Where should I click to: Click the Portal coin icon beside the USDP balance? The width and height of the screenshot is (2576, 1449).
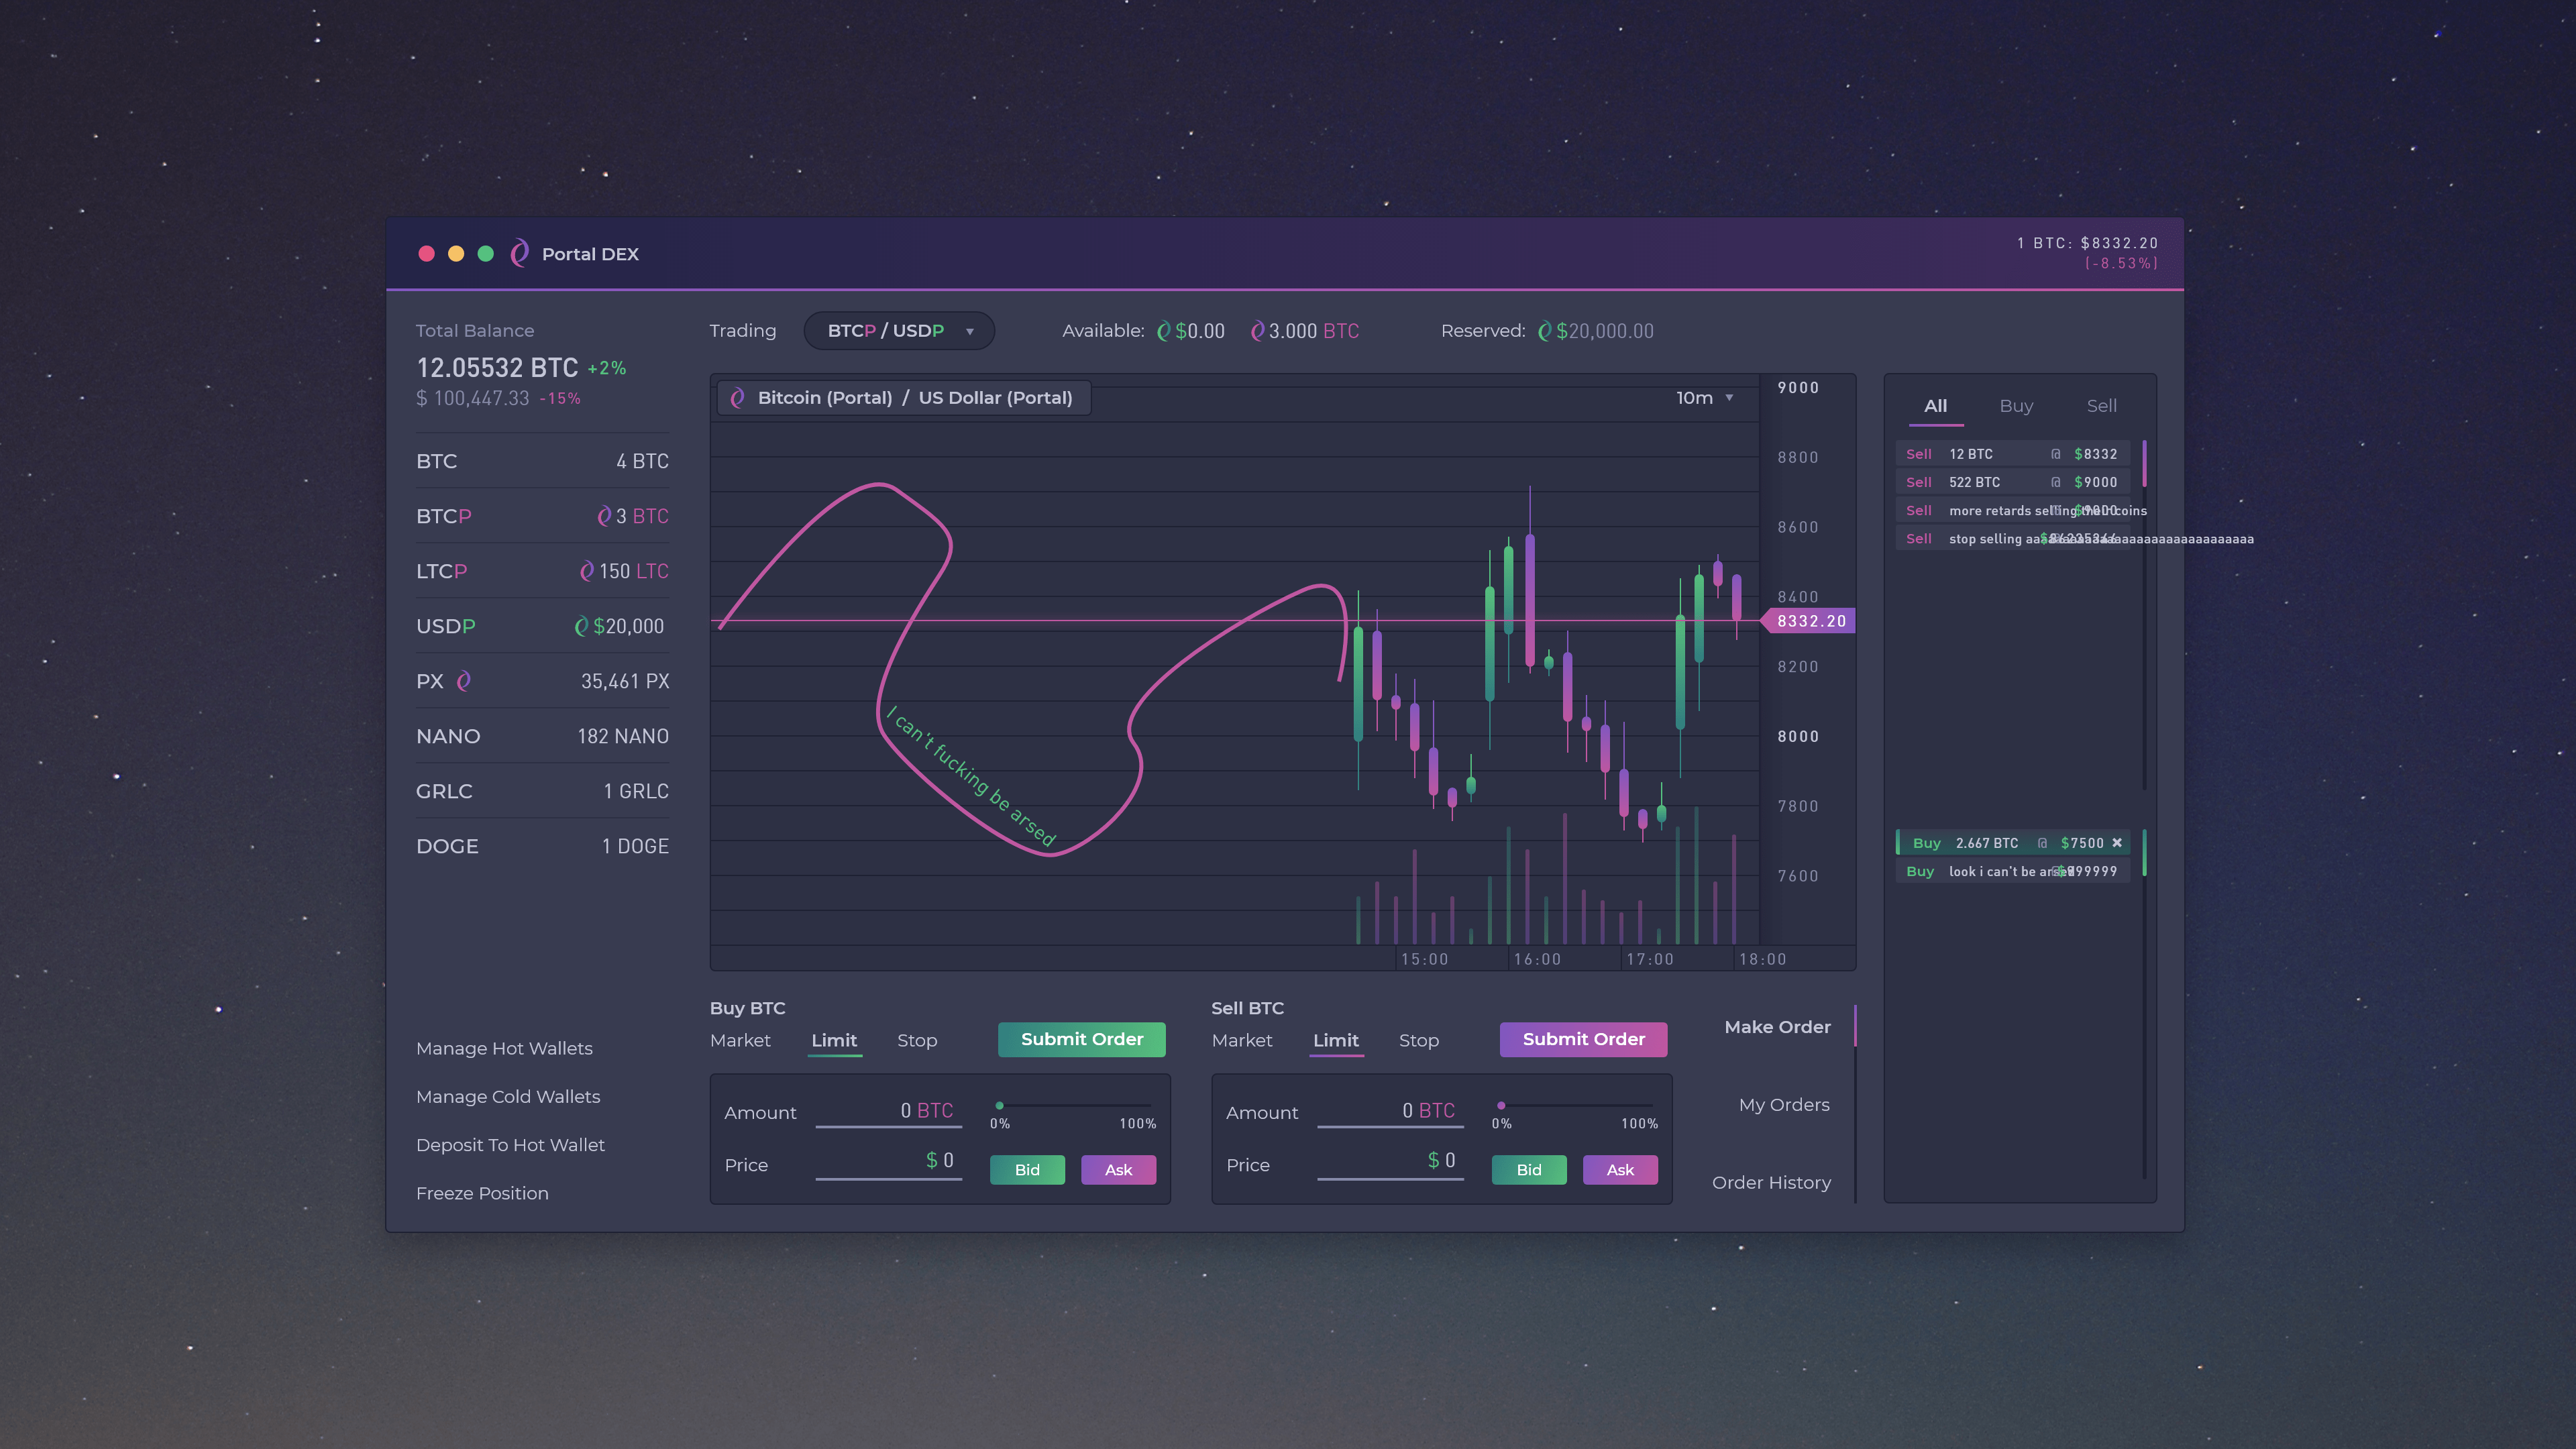[x=581, y=626]
